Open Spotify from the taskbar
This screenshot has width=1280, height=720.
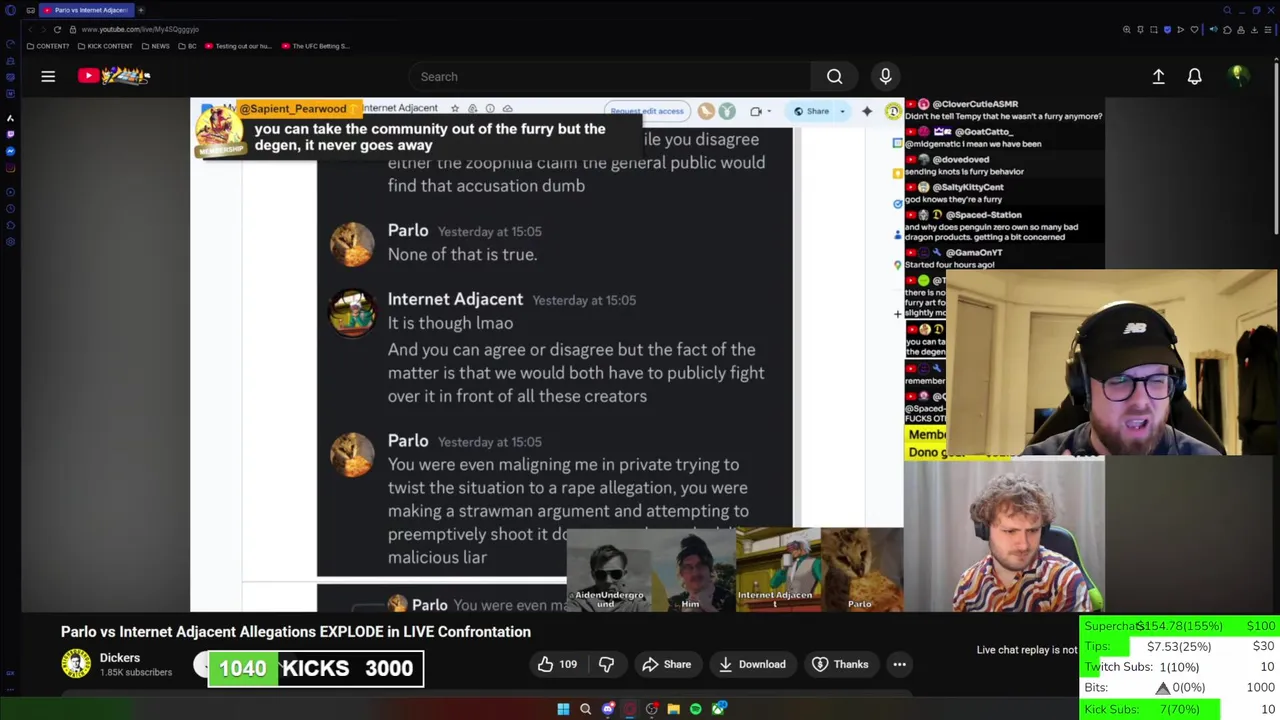click(x=696, y=709)
